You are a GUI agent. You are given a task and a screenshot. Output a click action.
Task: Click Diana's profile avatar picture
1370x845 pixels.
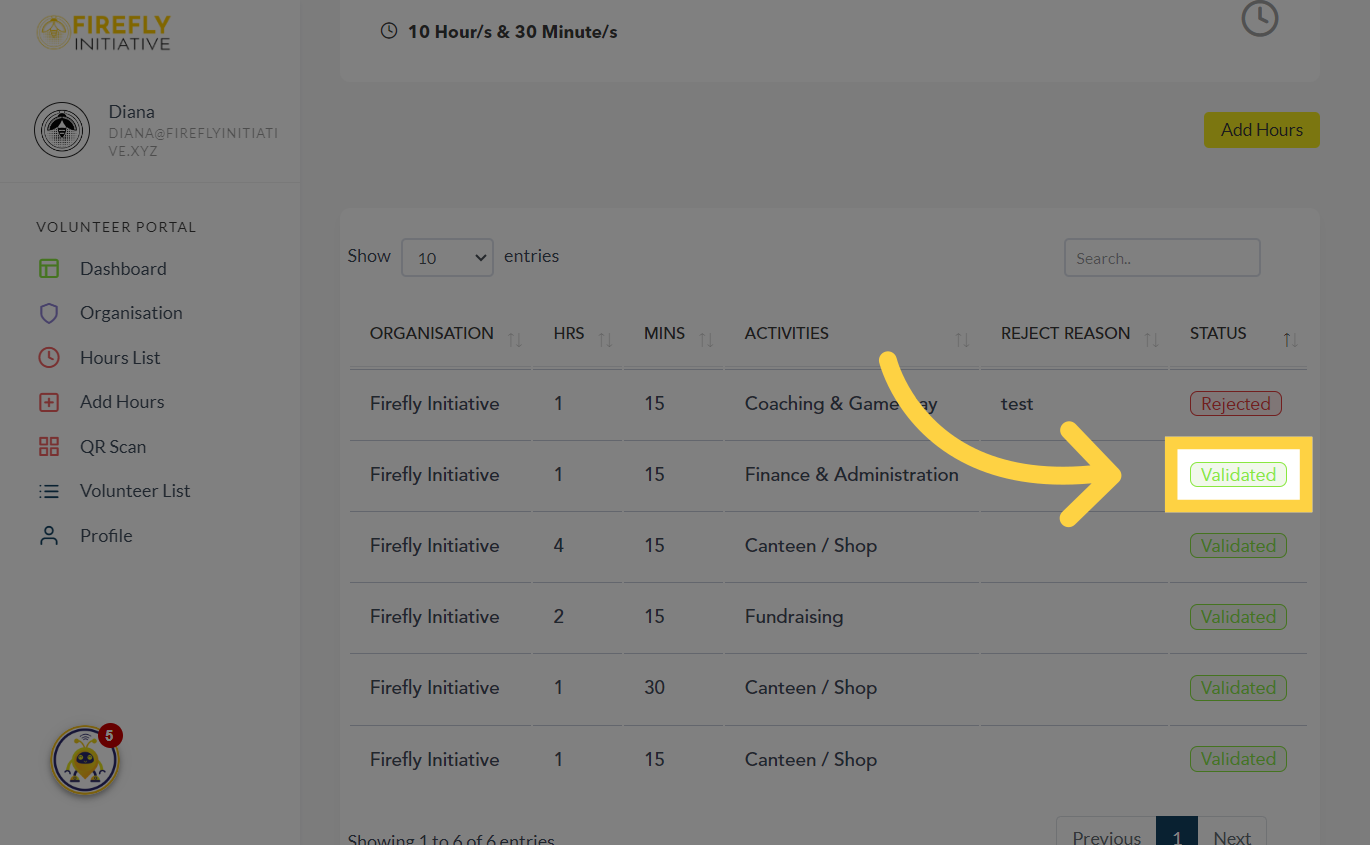coord(62,129)
